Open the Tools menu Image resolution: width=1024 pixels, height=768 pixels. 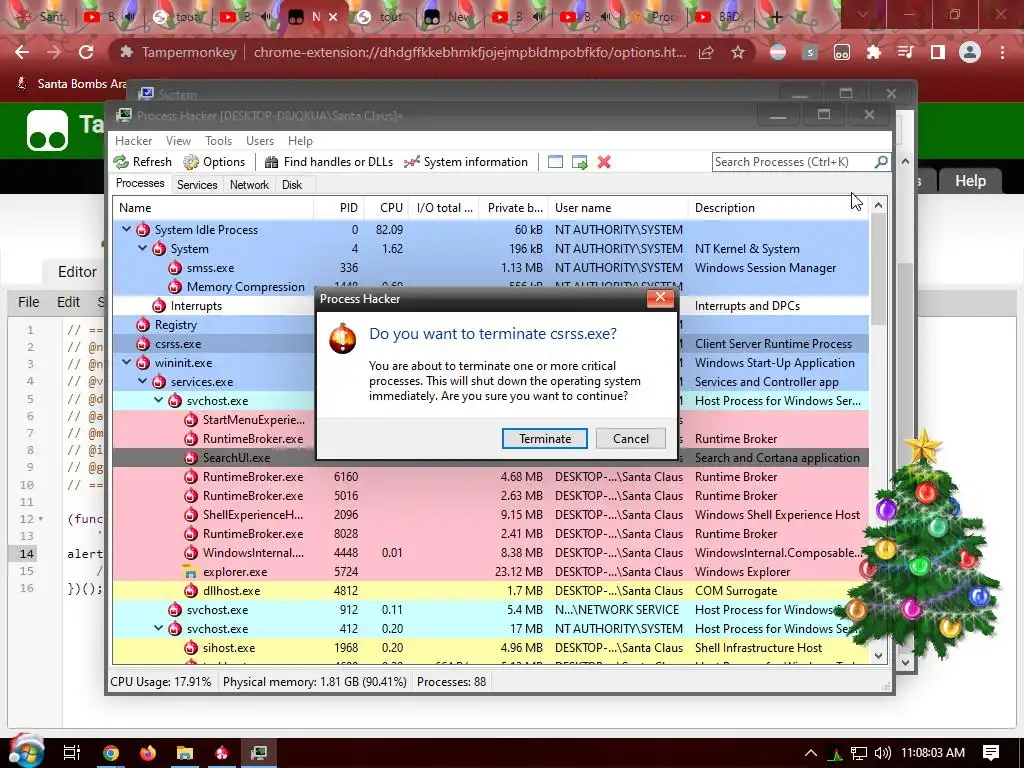[x=218, y=141]
